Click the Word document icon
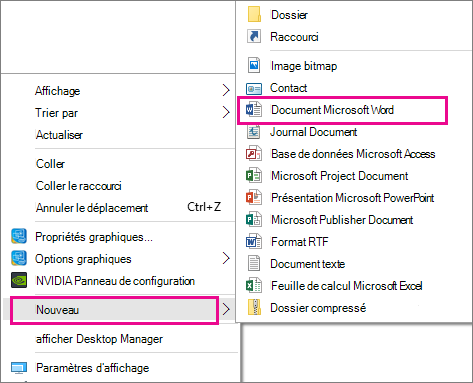The width and height of the screenshot is (473, 383). pos(254,110)
